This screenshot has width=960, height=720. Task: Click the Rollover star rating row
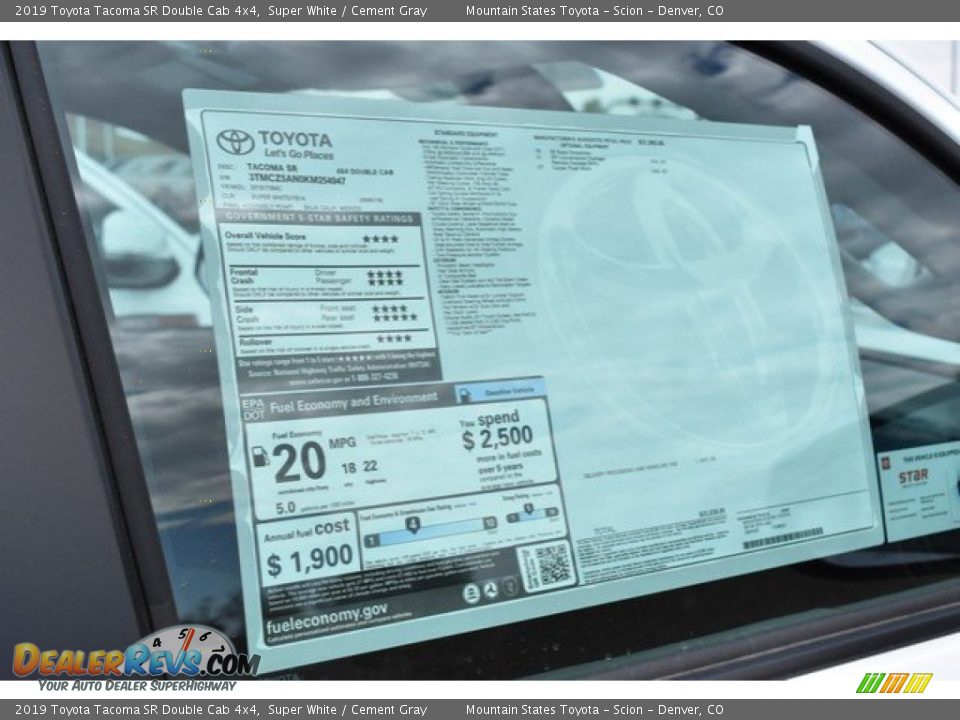393,339
